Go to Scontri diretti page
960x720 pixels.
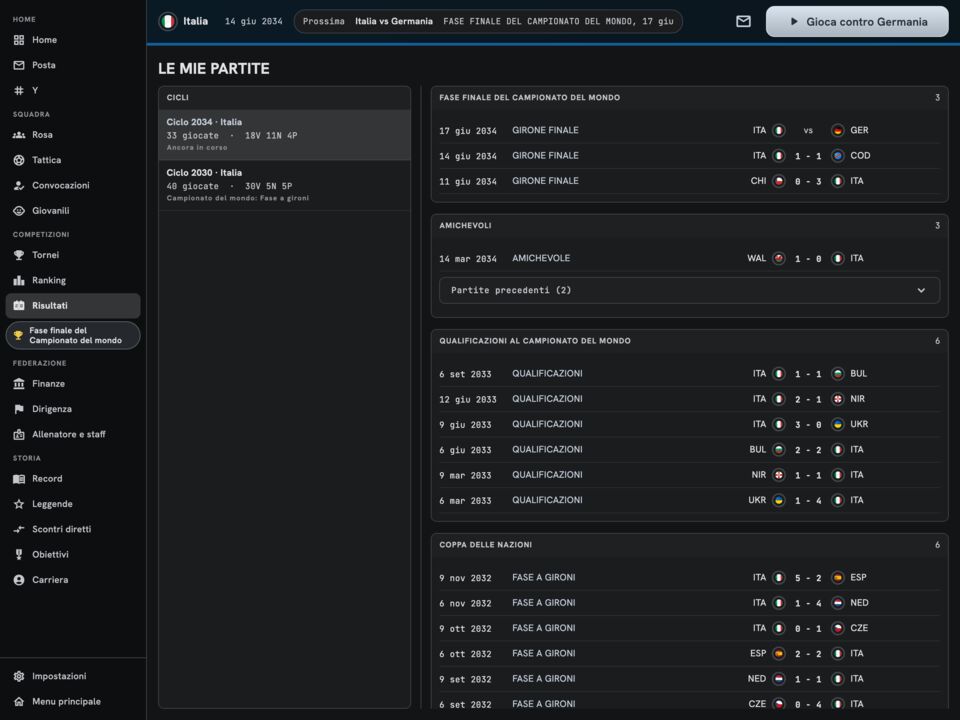pos(73,529)
